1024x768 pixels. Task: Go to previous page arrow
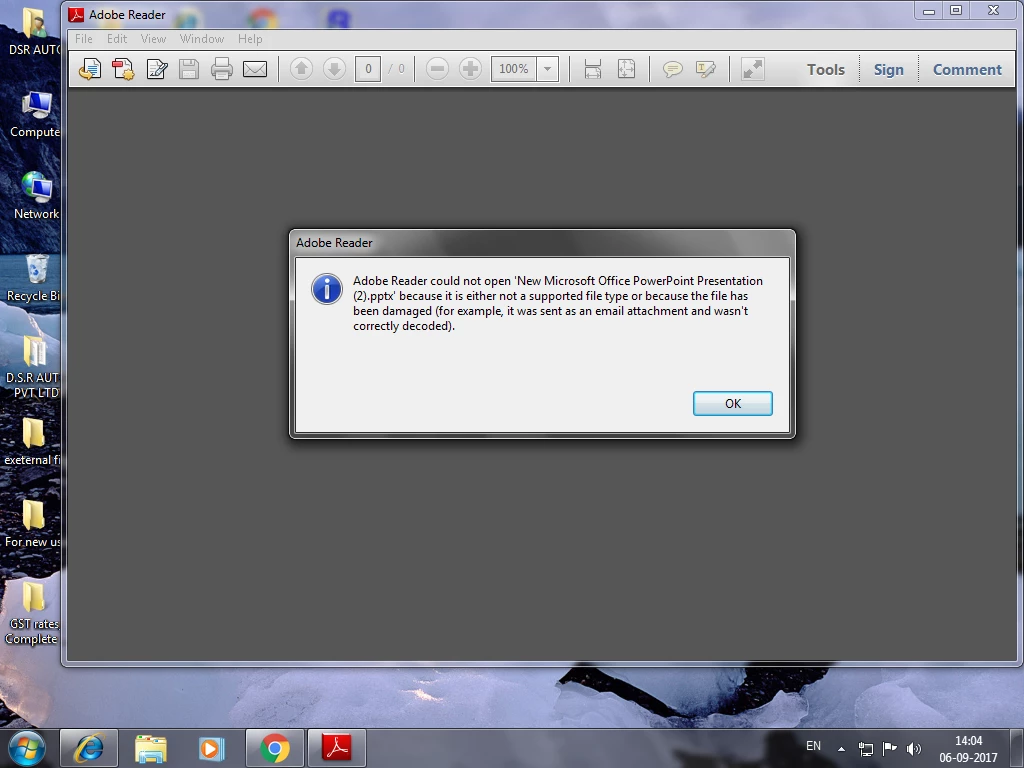[301, 69]
